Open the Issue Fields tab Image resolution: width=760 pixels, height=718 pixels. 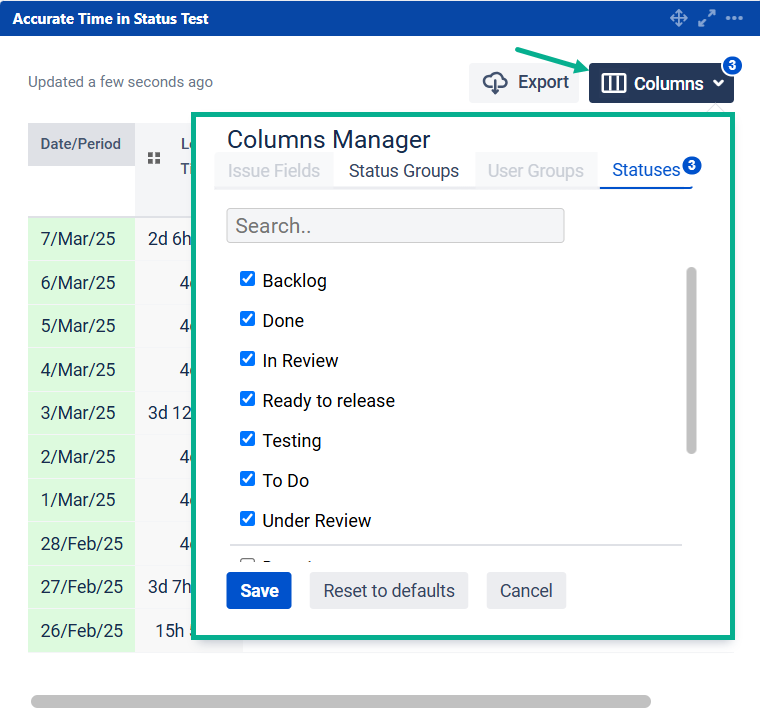point(274,171)
